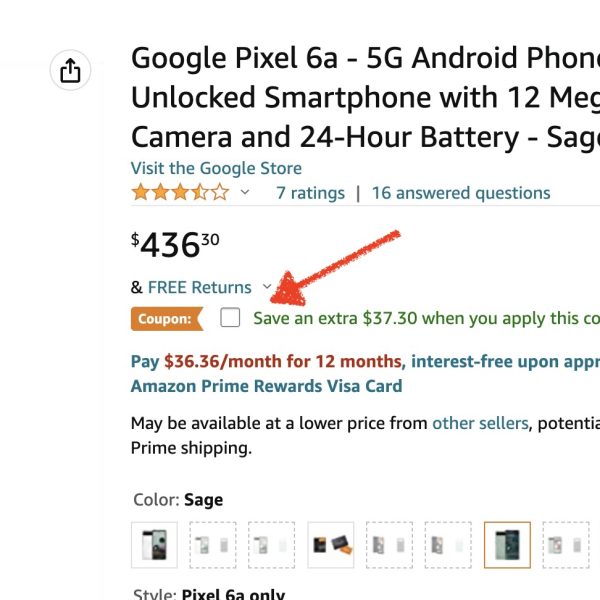Screen dimensions: 600x600
Task: Expand the FREE Returns chevron
Action: pyautogui.click(x=266, y=287)
